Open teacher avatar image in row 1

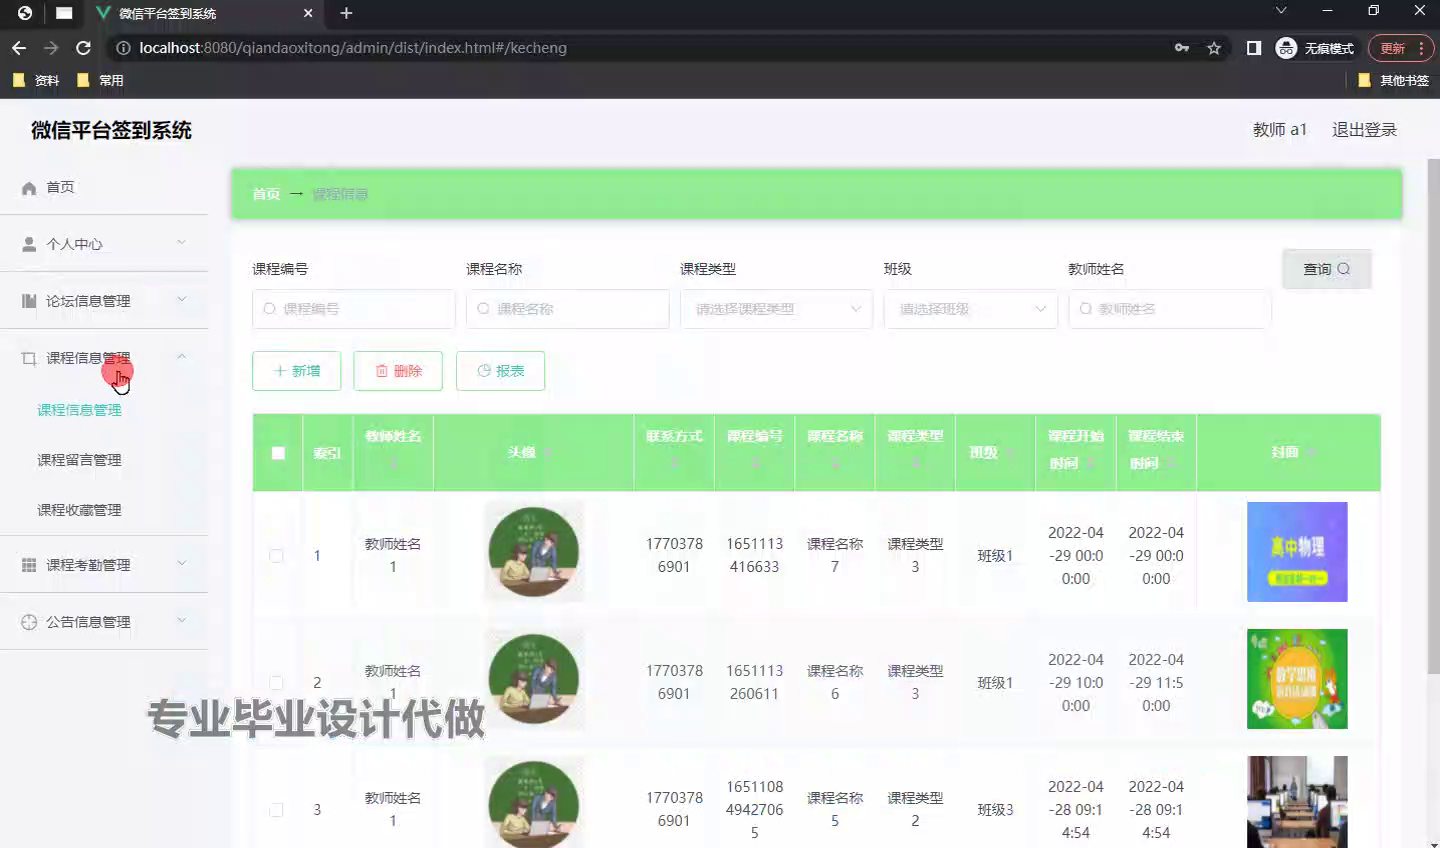click(x=534, y=552)
